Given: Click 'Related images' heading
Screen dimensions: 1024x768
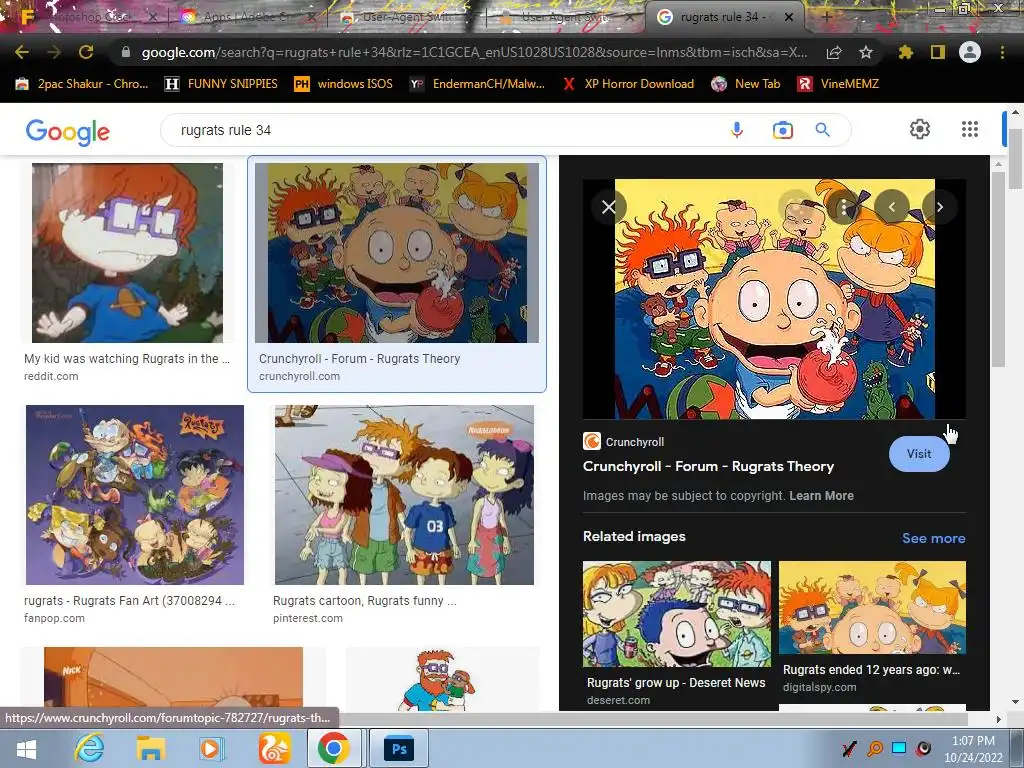Looking at the screenshot, I should pyautogui.click(x=634, y=536).
